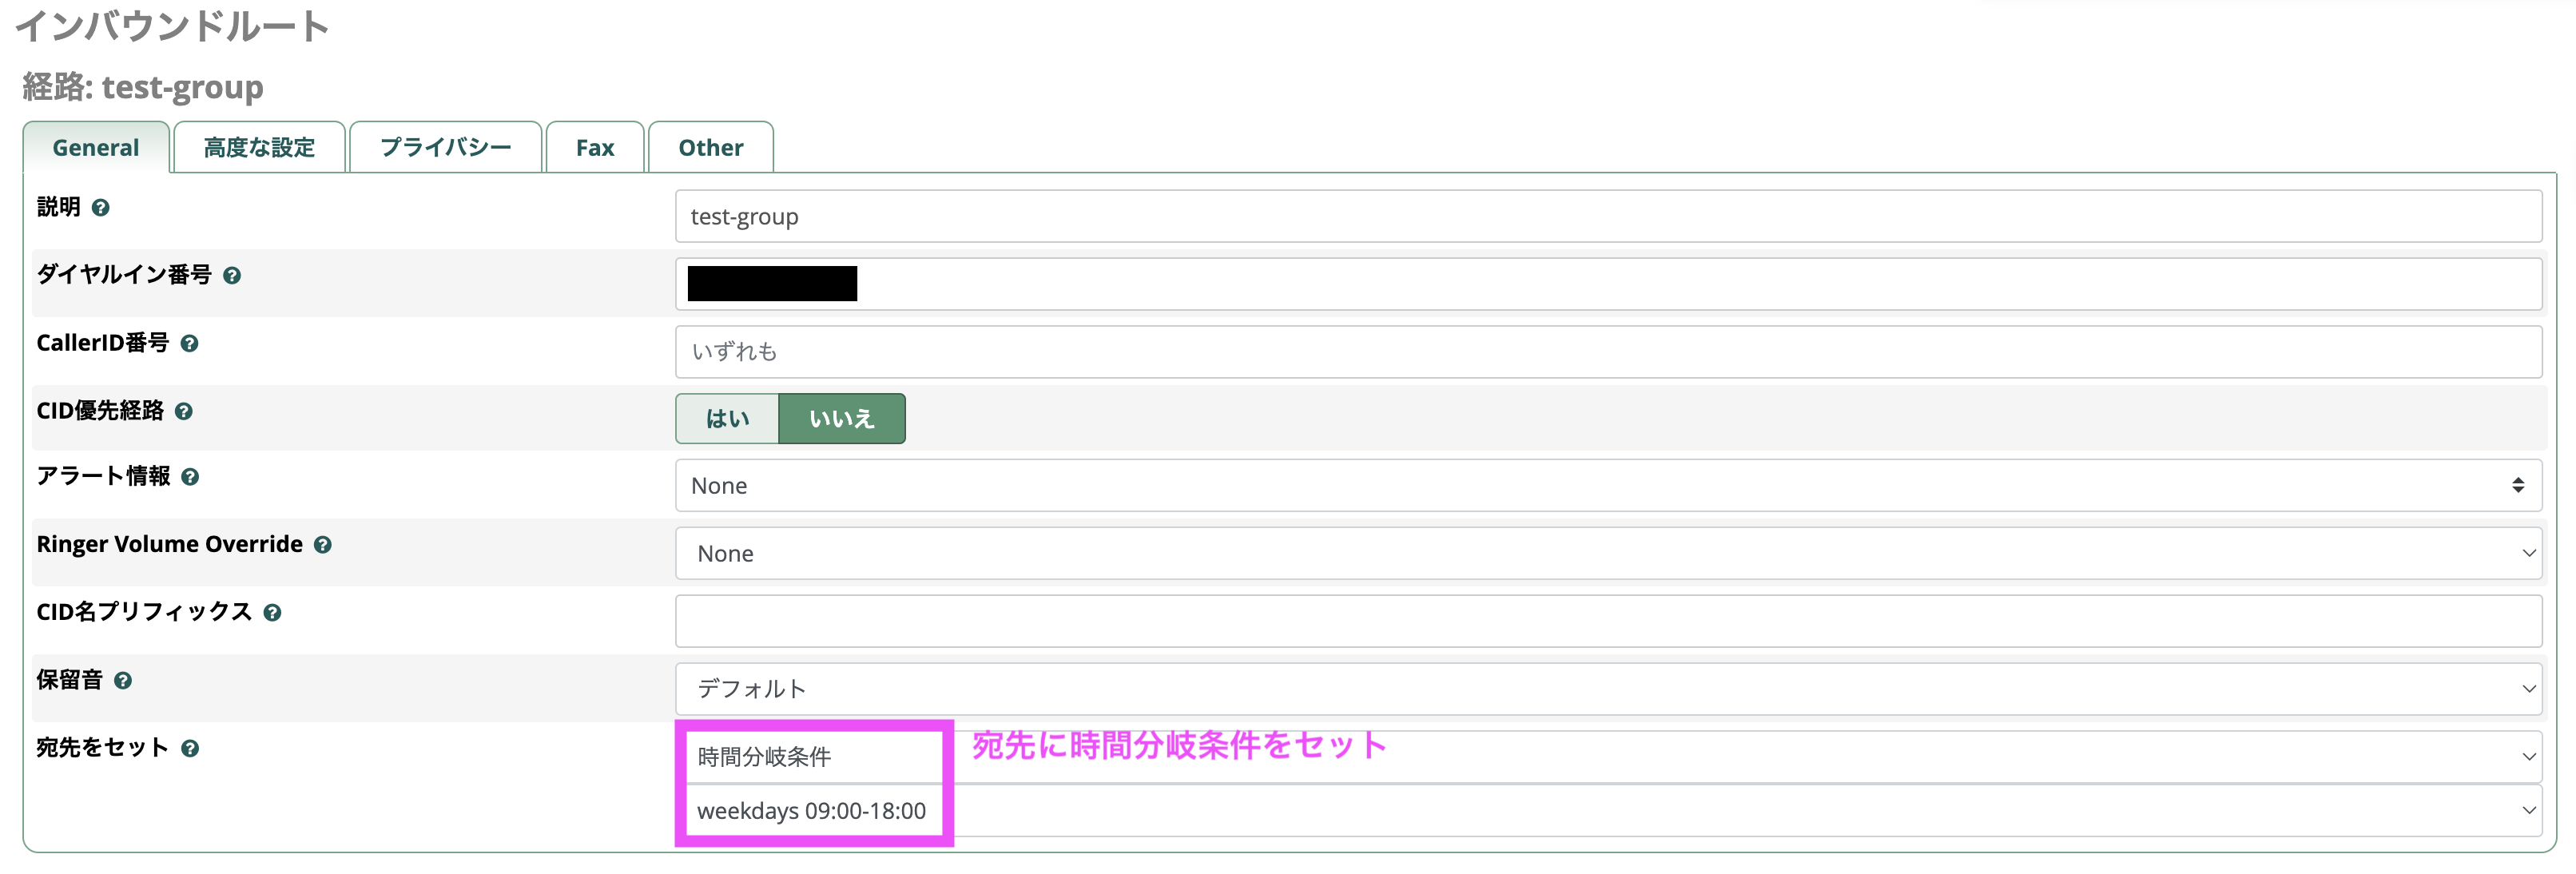2576x874 pixels.
Task: Open the プライバシー tab
Action: coord(446,148)
